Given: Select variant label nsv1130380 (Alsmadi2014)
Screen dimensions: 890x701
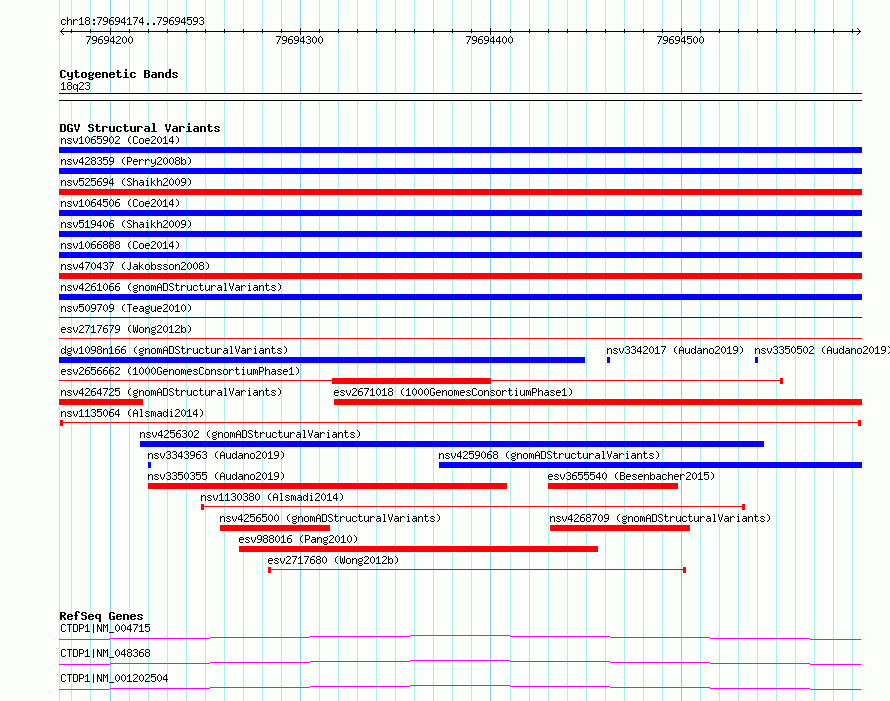Looking at the screenshot, I should tap(272, 497).
